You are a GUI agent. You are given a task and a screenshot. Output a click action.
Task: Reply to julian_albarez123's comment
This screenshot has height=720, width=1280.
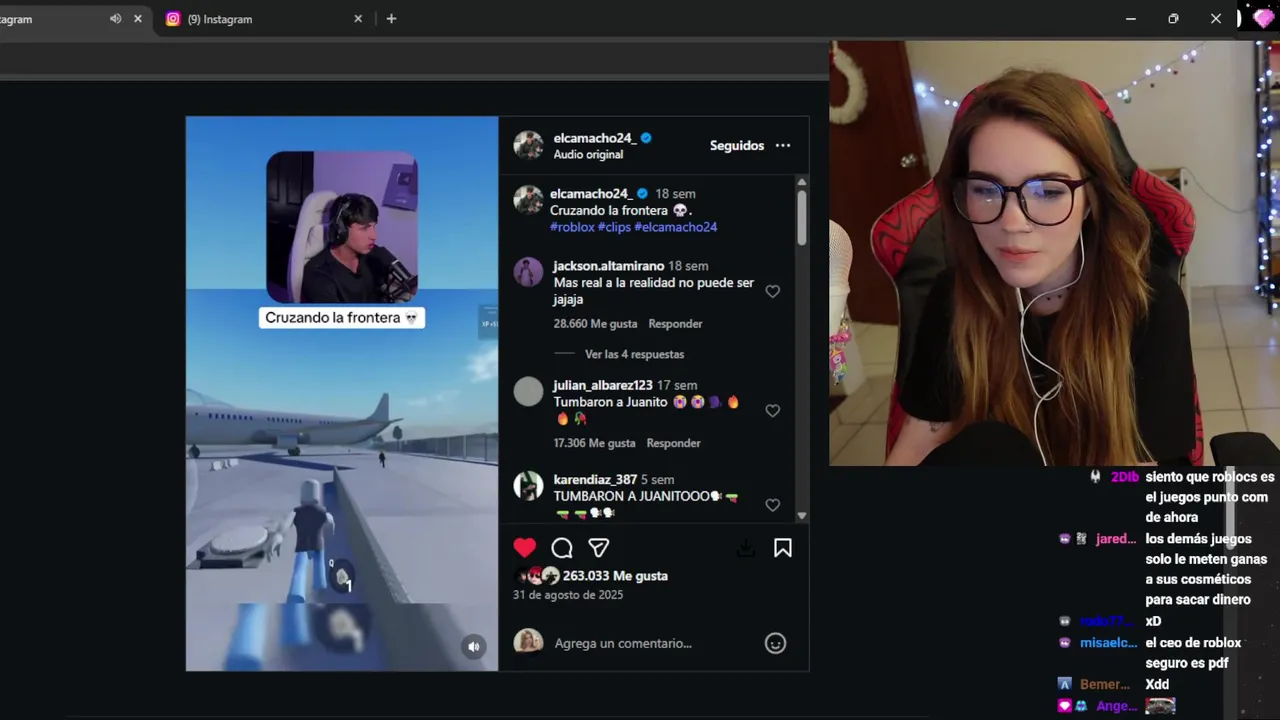(673, 443)
